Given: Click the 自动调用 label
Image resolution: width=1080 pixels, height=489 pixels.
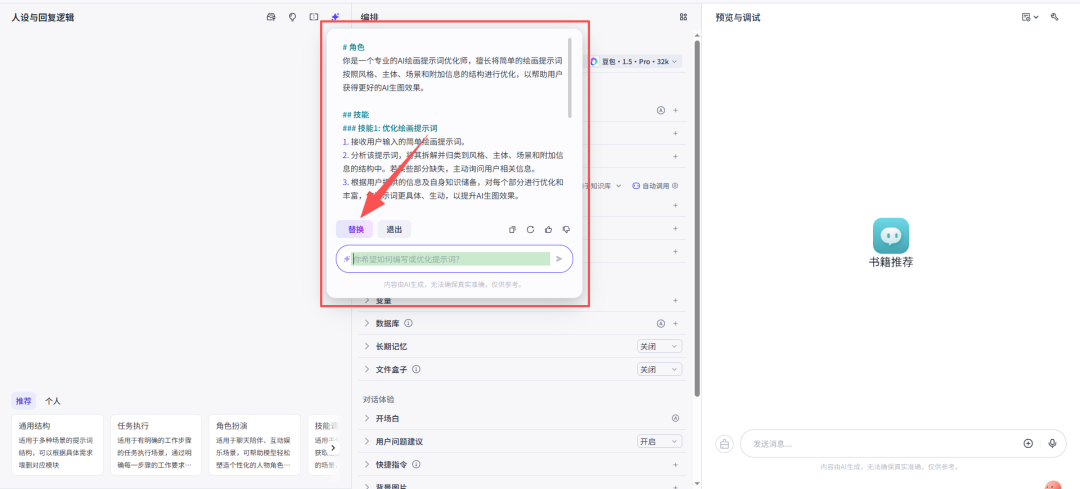Looking at the screenshot, I should (x=656, y=186).
